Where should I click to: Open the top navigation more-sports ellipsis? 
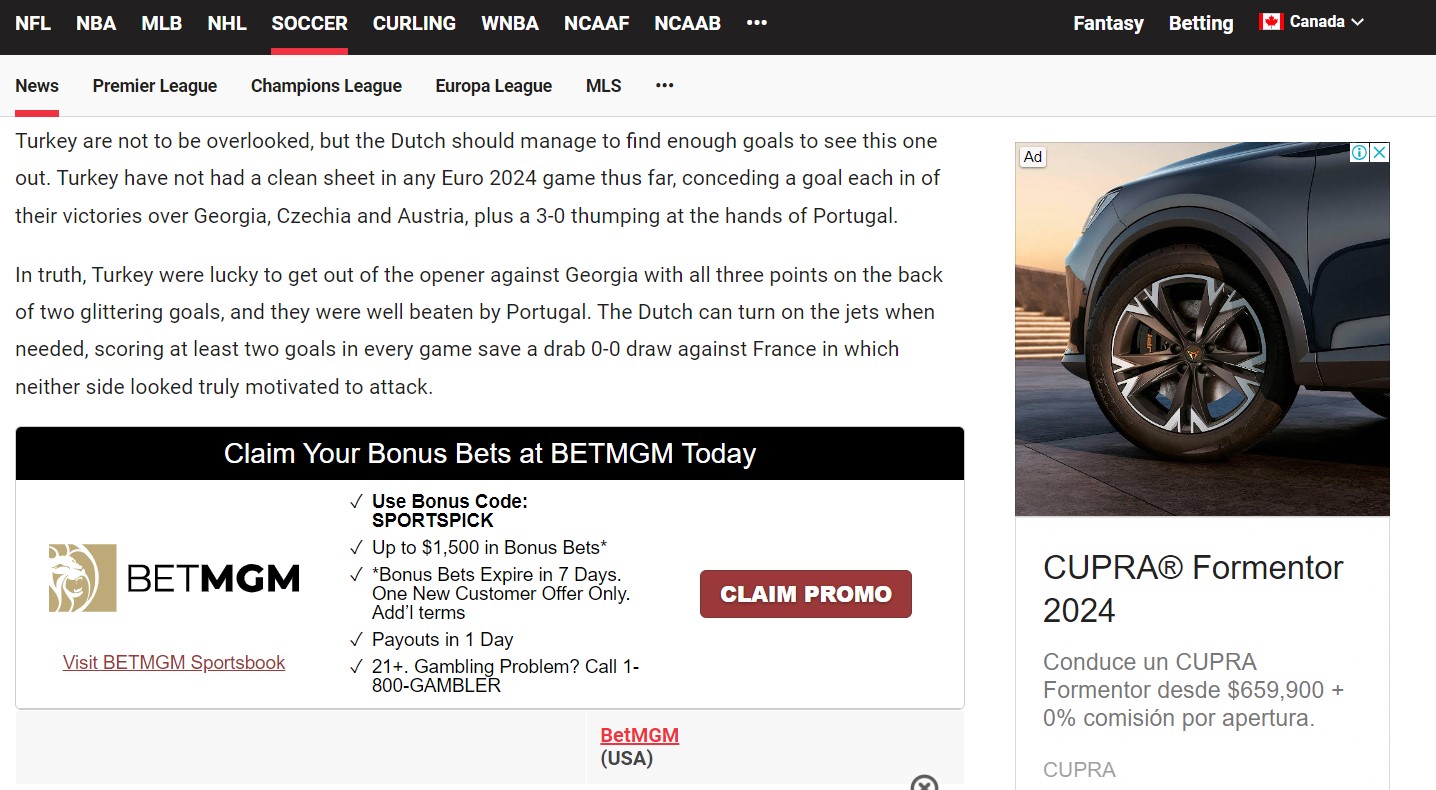[757, 22]
